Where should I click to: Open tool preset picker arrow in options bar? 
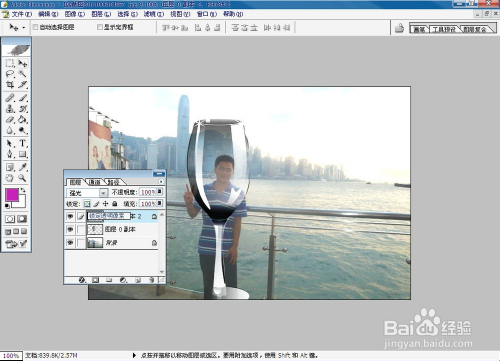coord(24,28)
